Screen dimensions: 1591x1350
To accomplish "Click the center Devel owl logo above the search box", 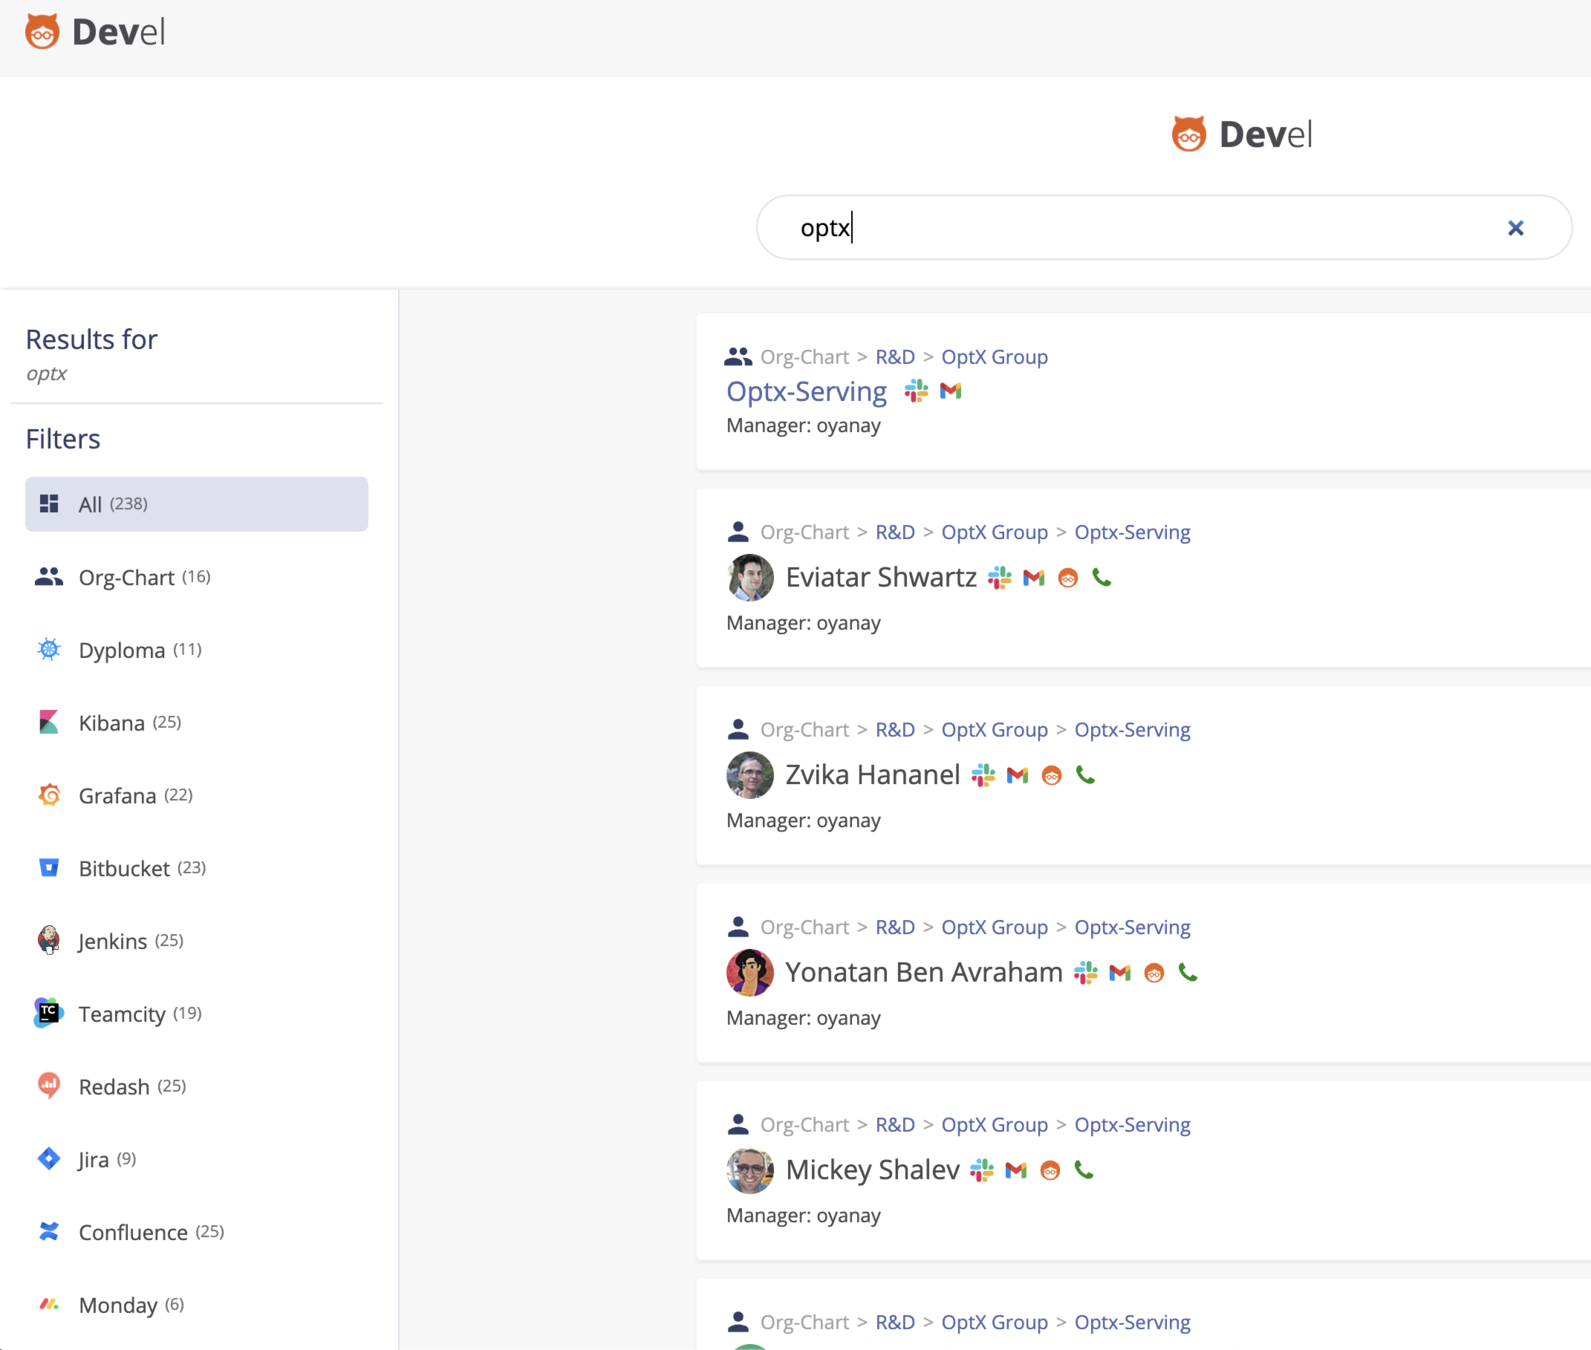I will point(1241,134).
